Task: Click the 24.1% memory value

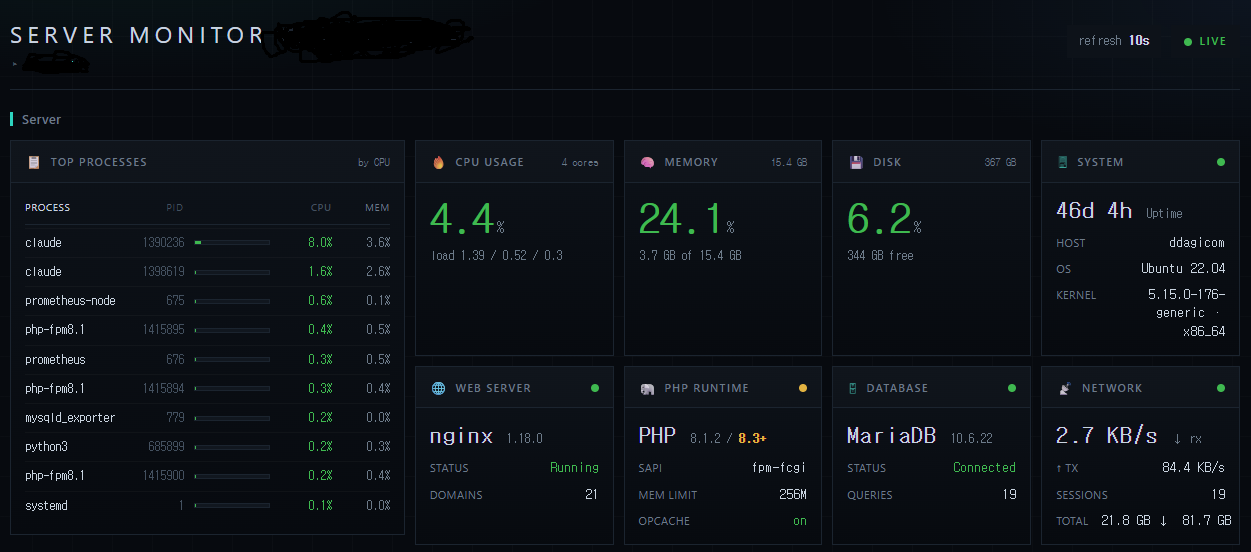Action: click(x=687, y=220)
